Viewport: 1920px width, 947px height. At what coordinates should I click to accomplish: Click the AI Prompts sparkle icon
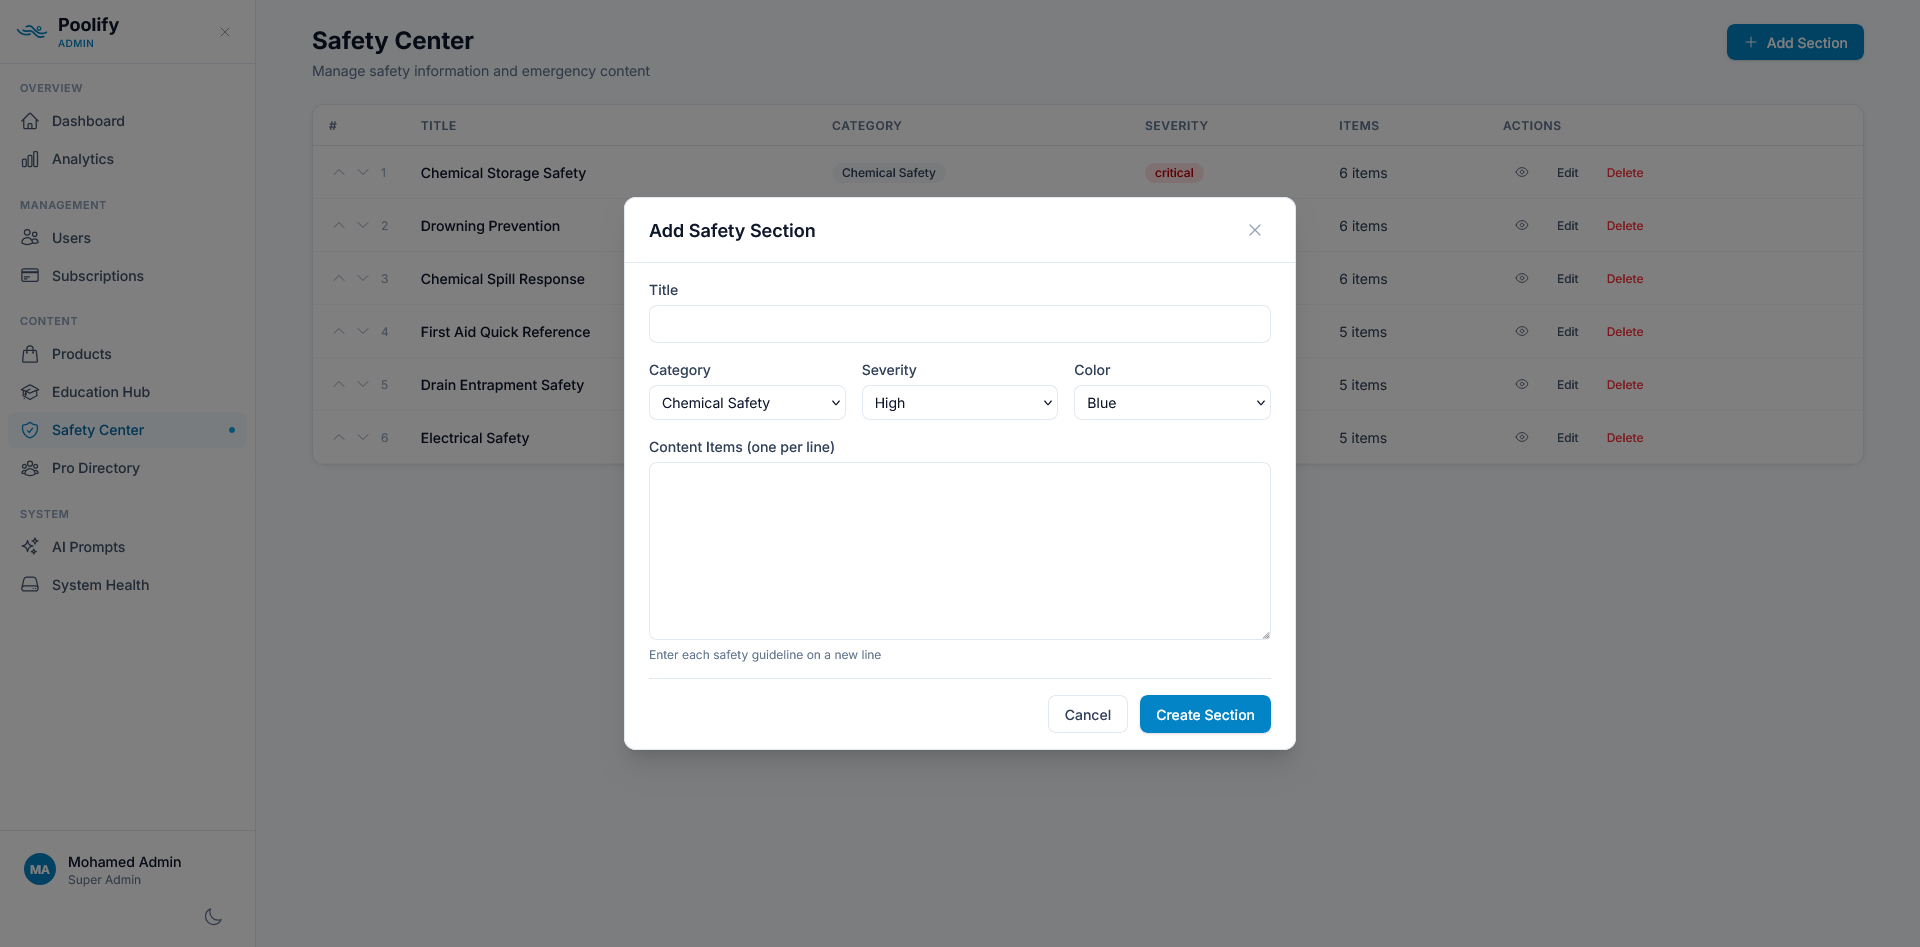pos(30,547)
